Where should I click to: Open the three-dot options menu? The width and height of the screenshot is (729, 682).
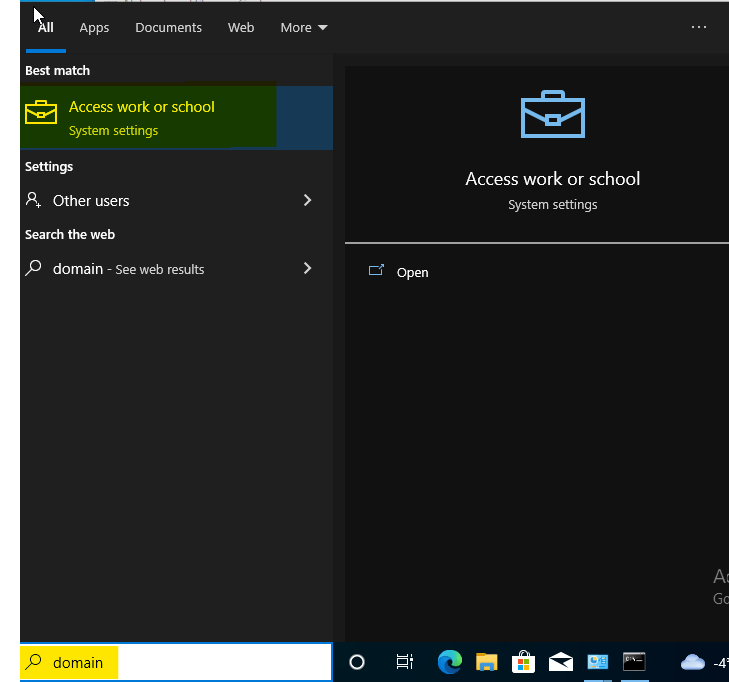click(x=699, y=27)
